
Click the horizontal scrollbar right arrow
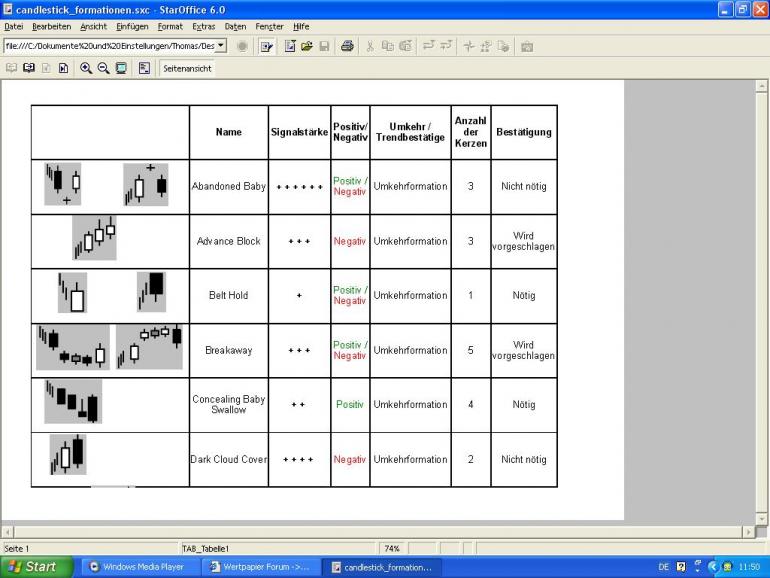748,532
